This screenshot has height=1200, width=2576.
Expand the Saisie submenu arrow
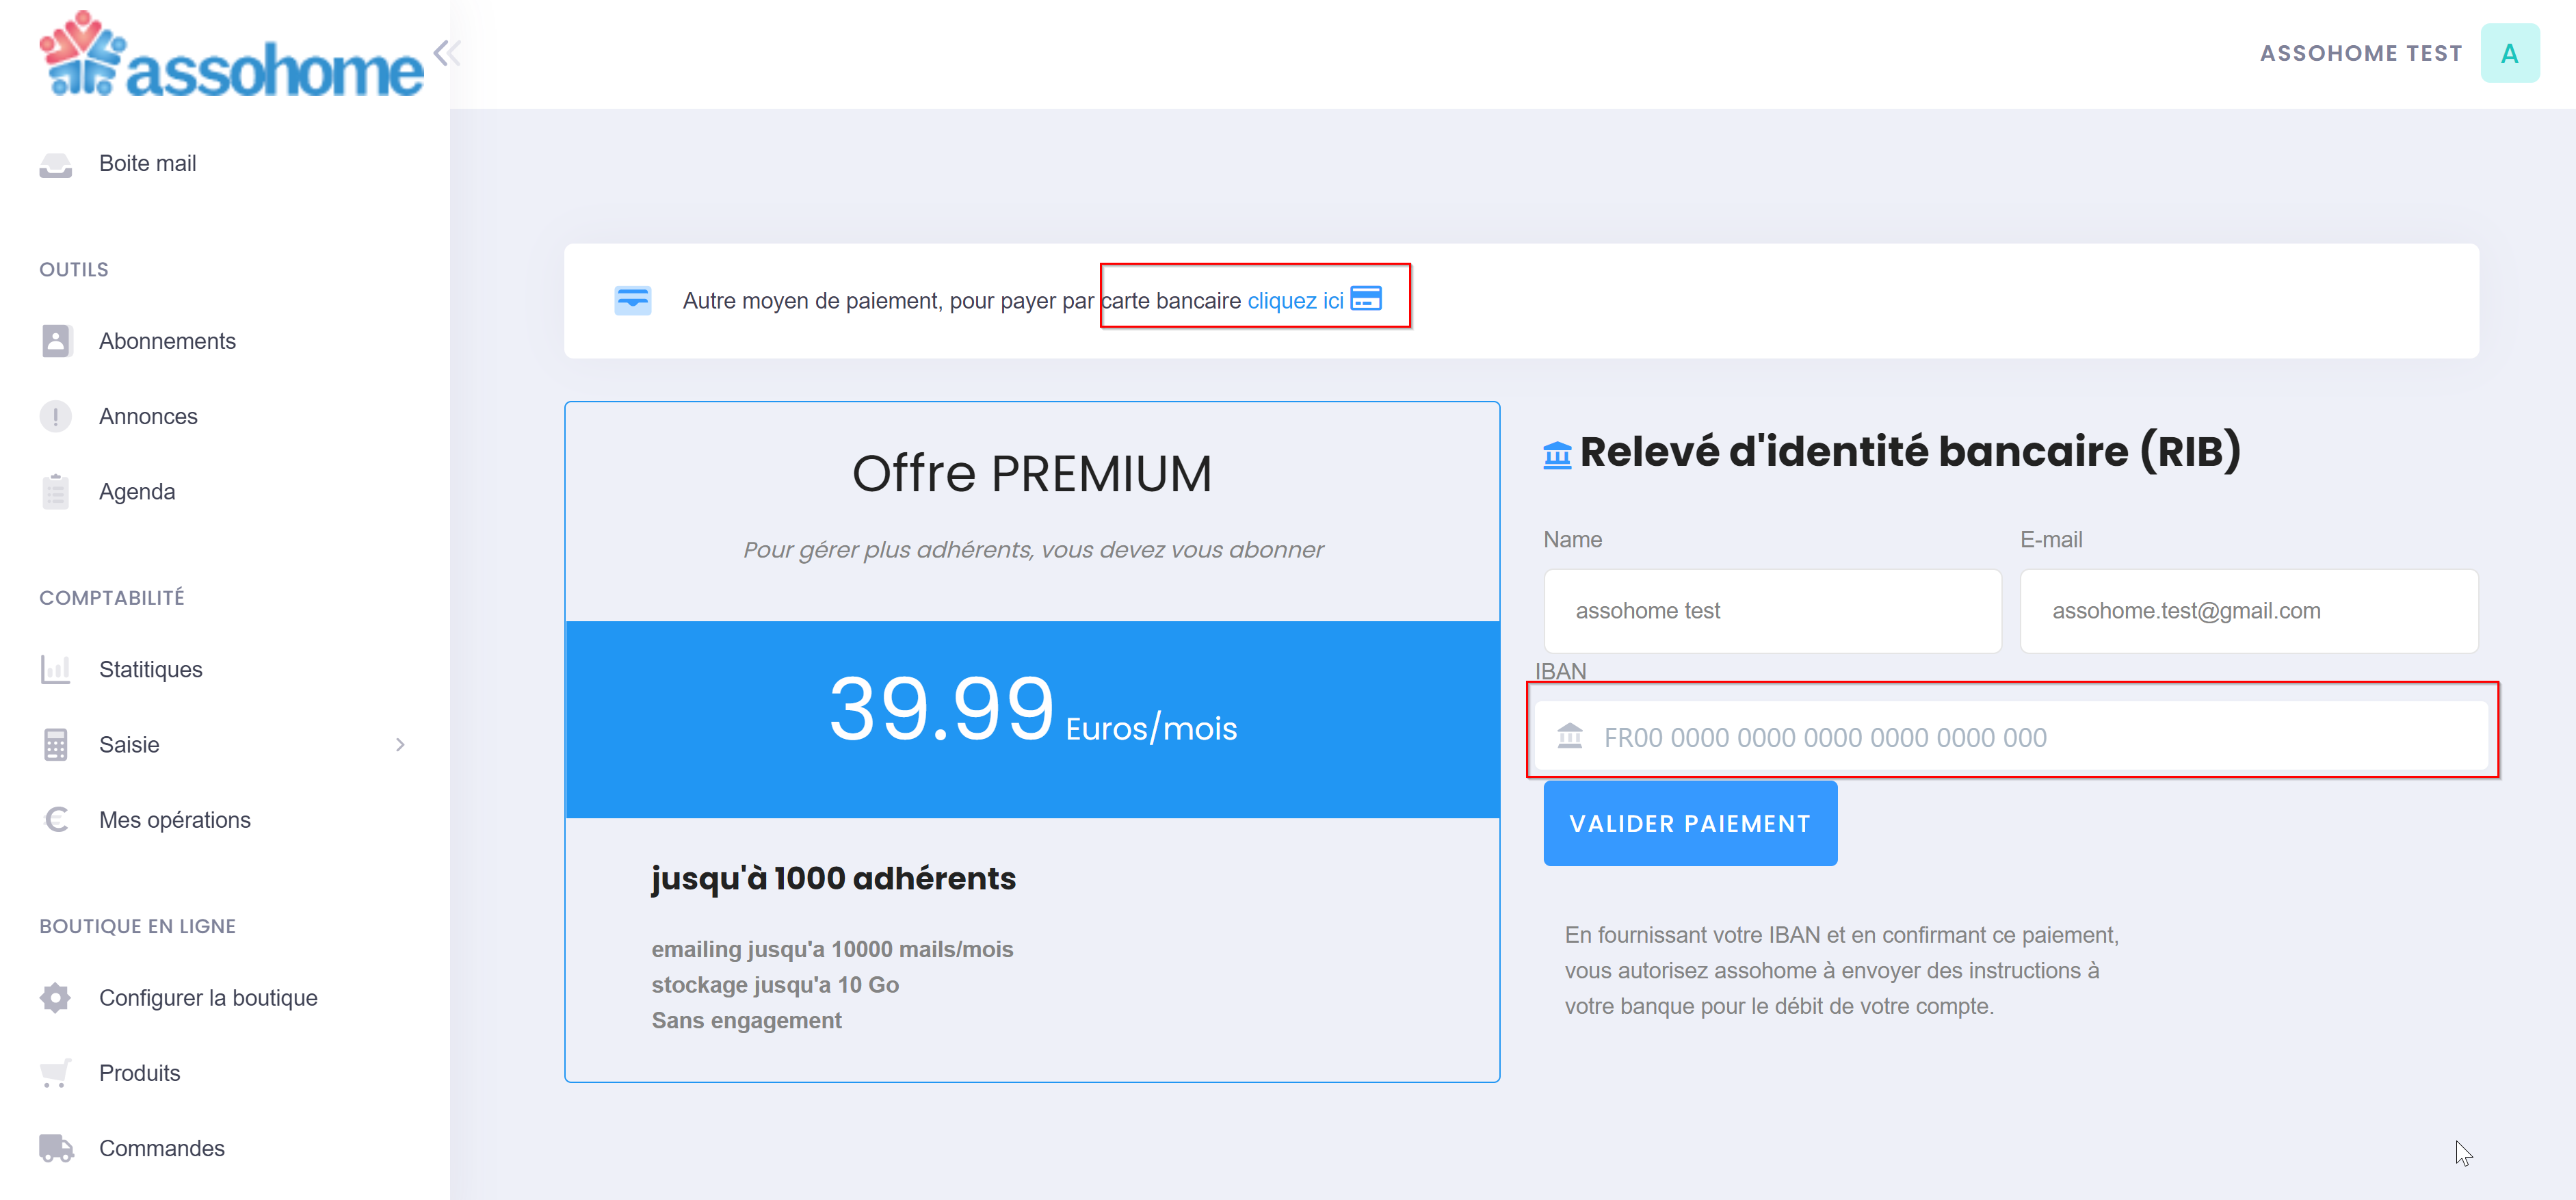click(400, 745)
